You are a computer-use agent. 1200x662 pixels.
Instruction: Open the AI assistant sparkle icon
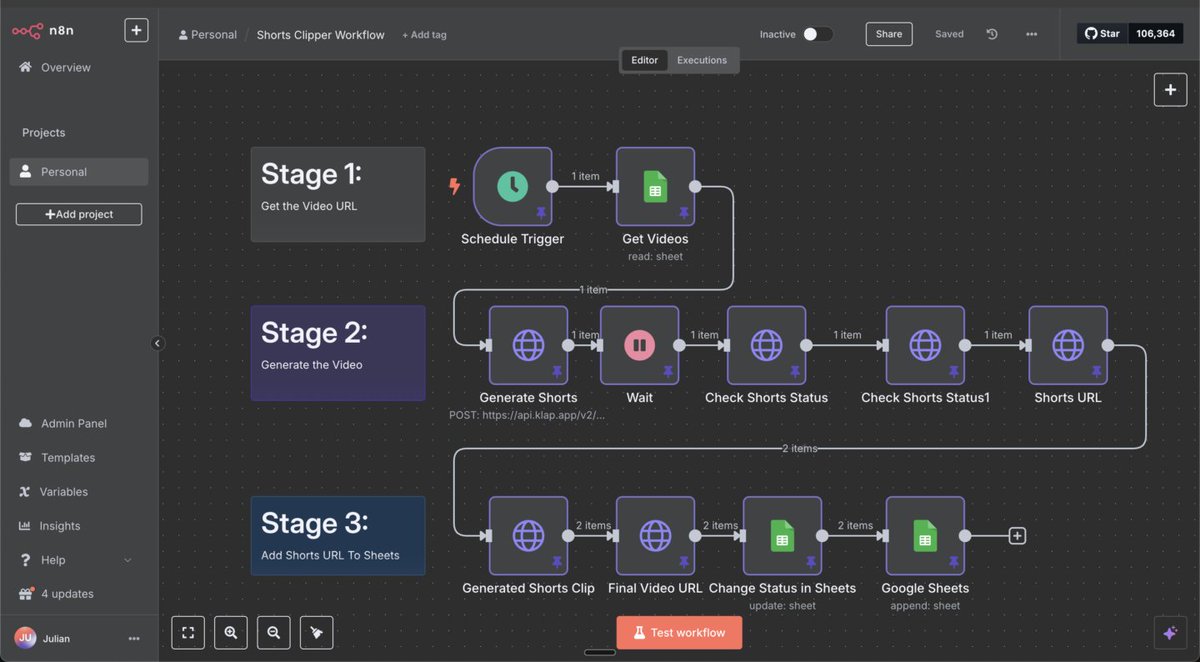click(1169, 632)
